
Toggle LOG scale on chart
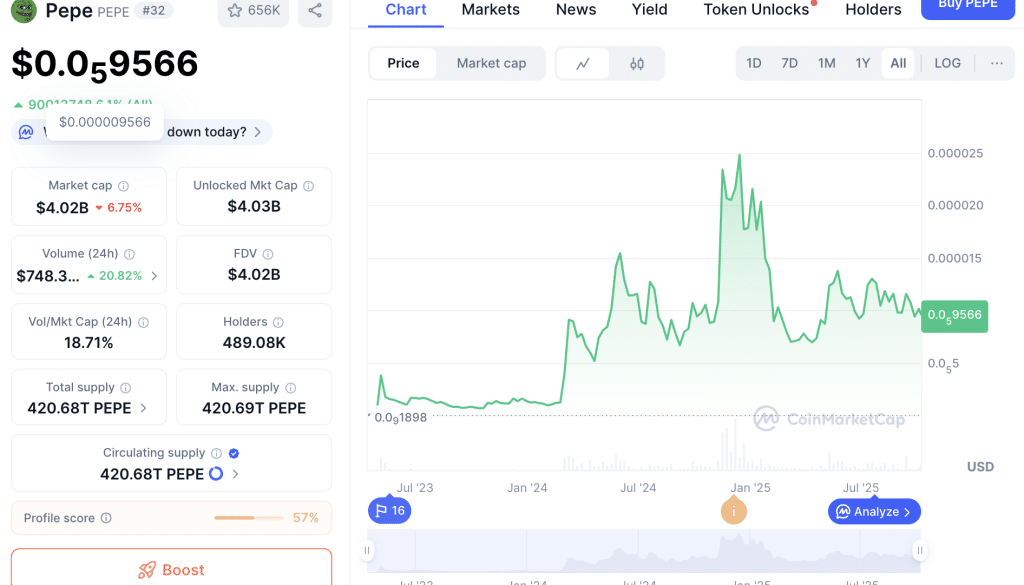click(947, 63)
